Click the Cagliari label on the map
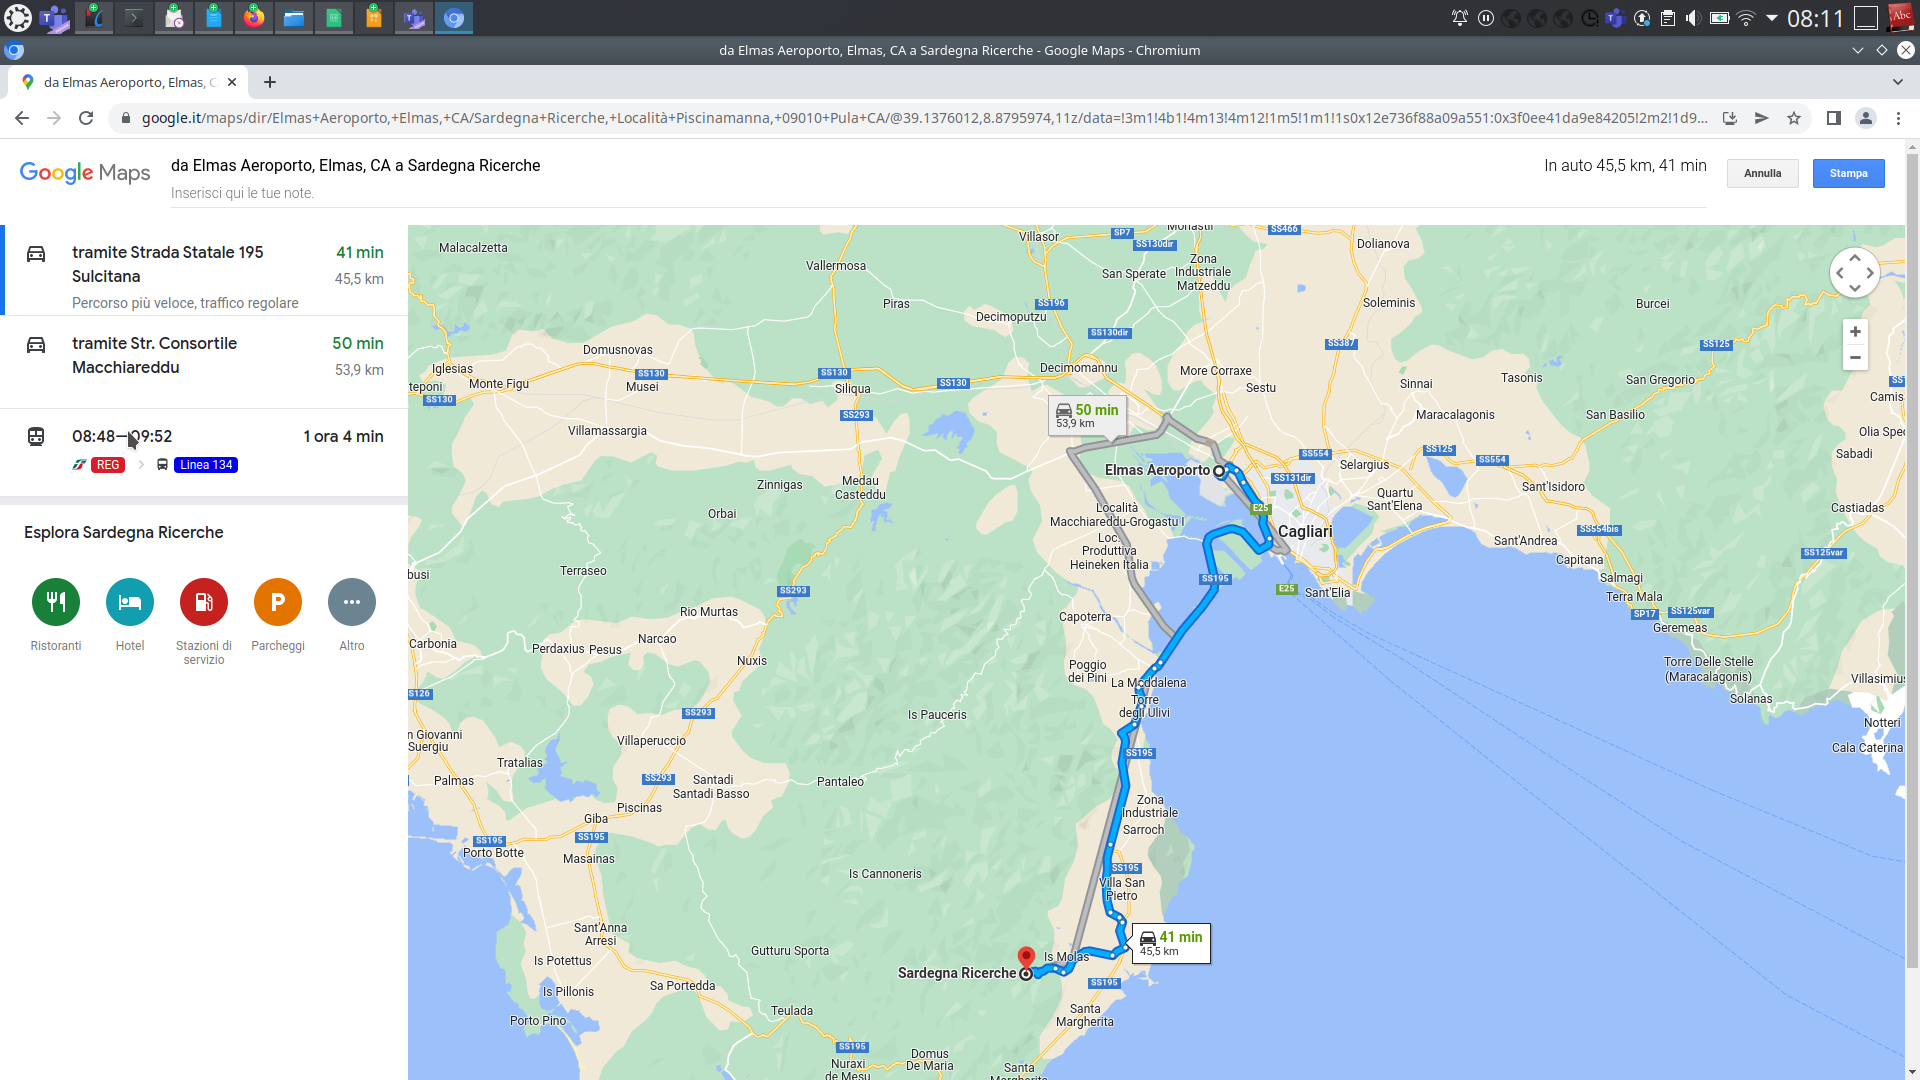The height and width of the screenshot is (1080, 1920). (x=1305, y=531)
